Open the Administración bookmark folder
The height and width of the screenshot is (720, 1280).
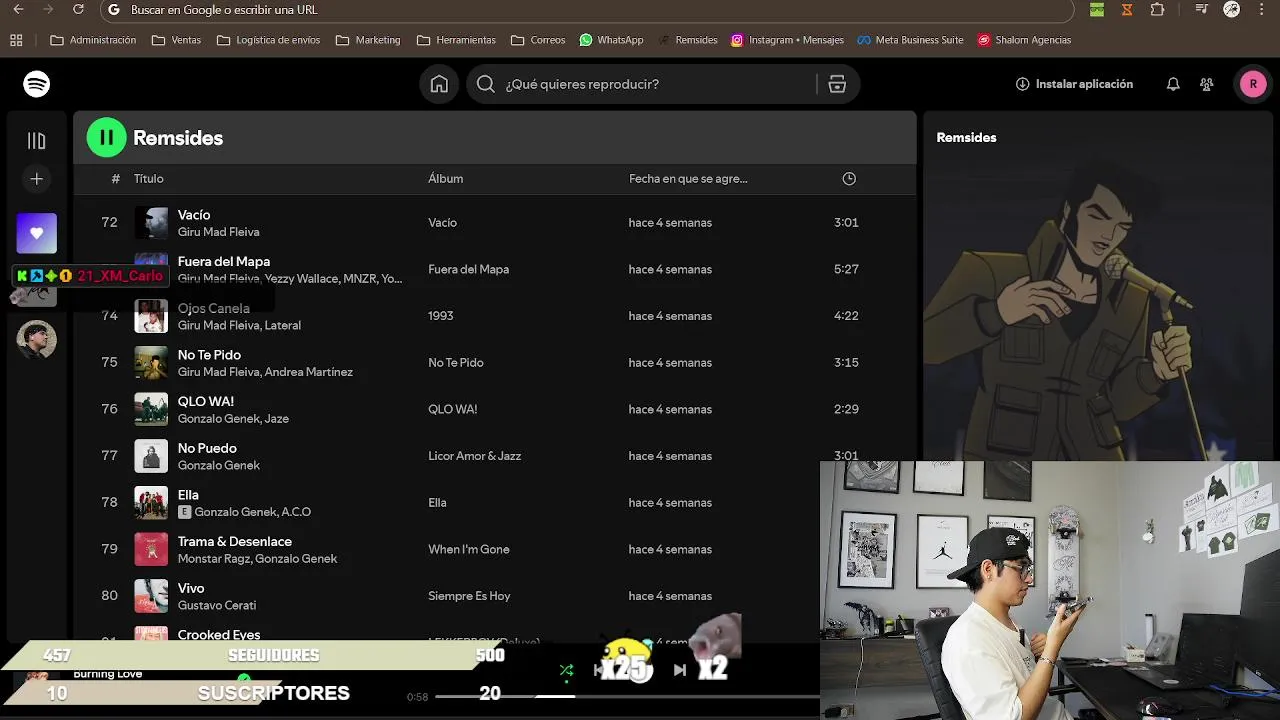[93, 40]
